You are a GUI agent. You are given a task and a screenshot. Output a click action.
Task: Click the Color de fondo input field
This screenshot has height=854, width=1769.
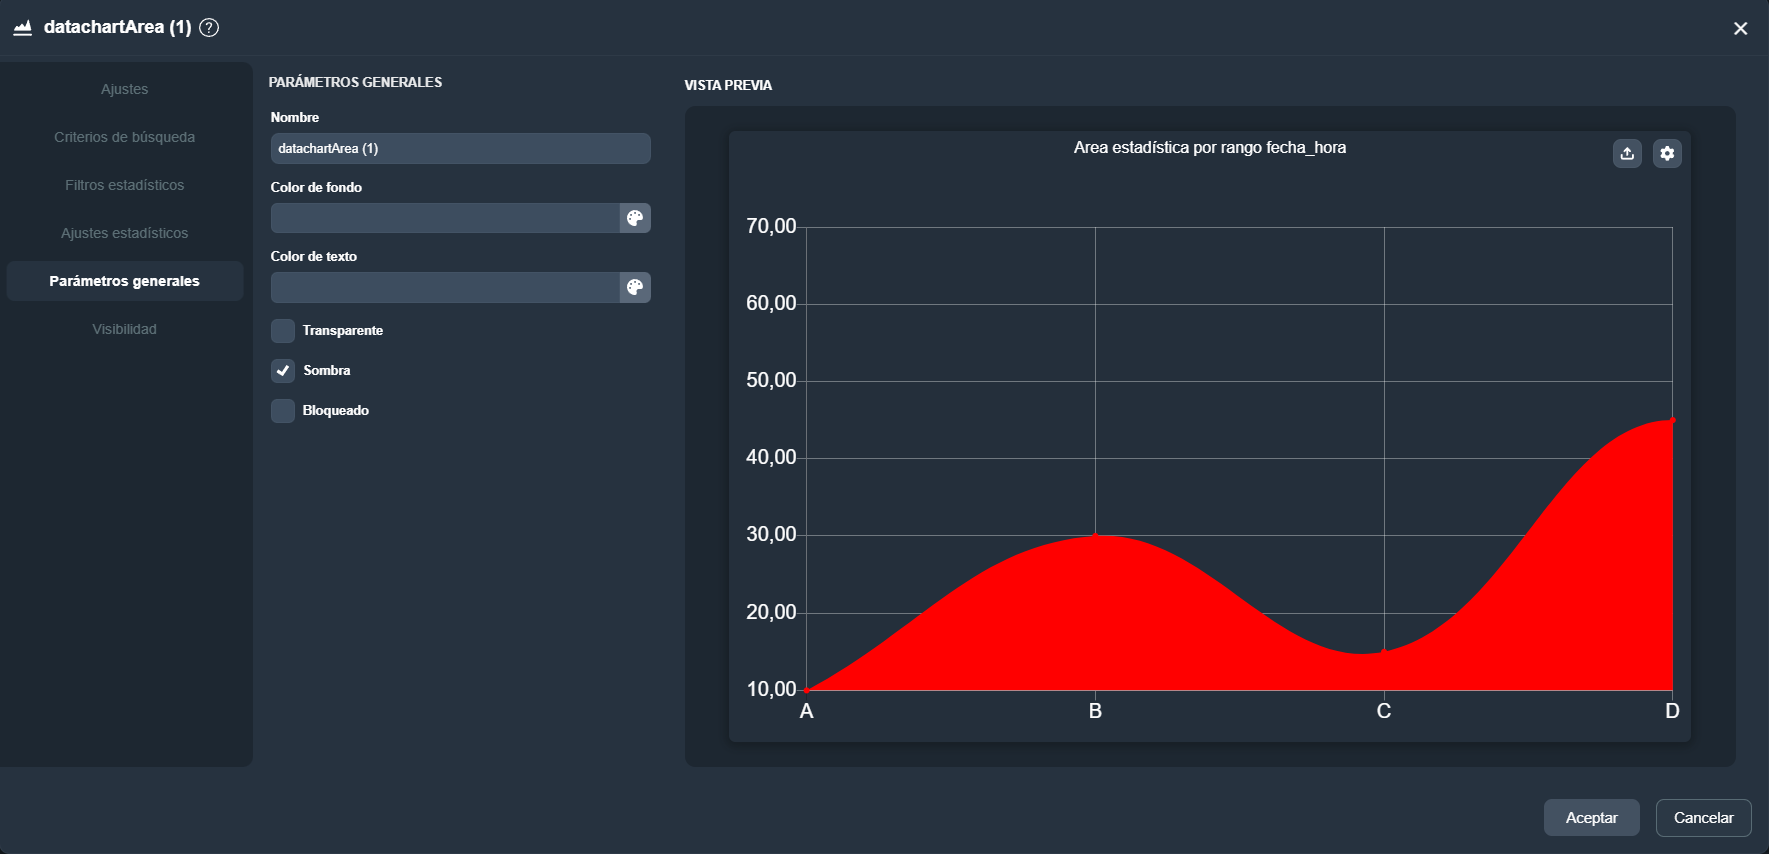coord(445,218)
